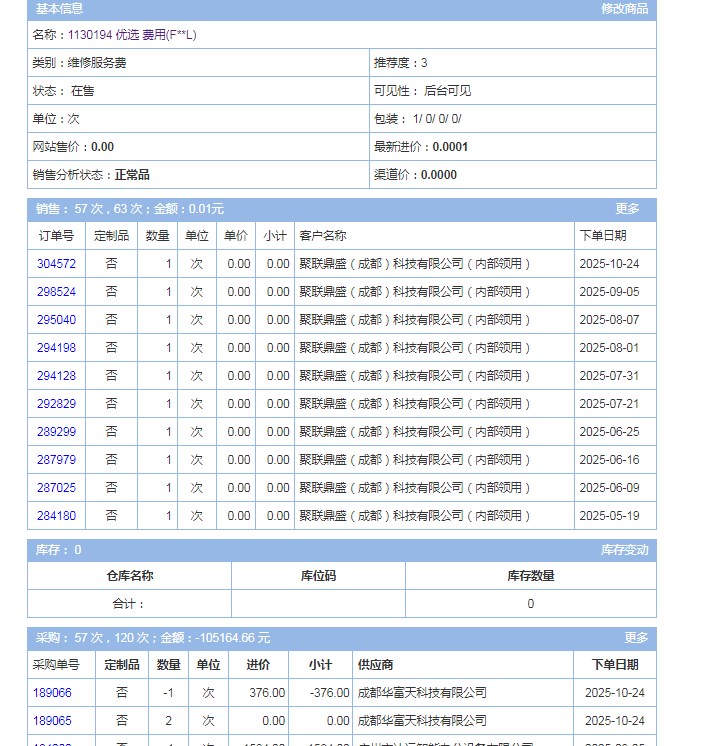The width and height of the screenshot is (705, 746).
Task: Open order 294128 dated 2025-07-31
Action: point(56,376)
